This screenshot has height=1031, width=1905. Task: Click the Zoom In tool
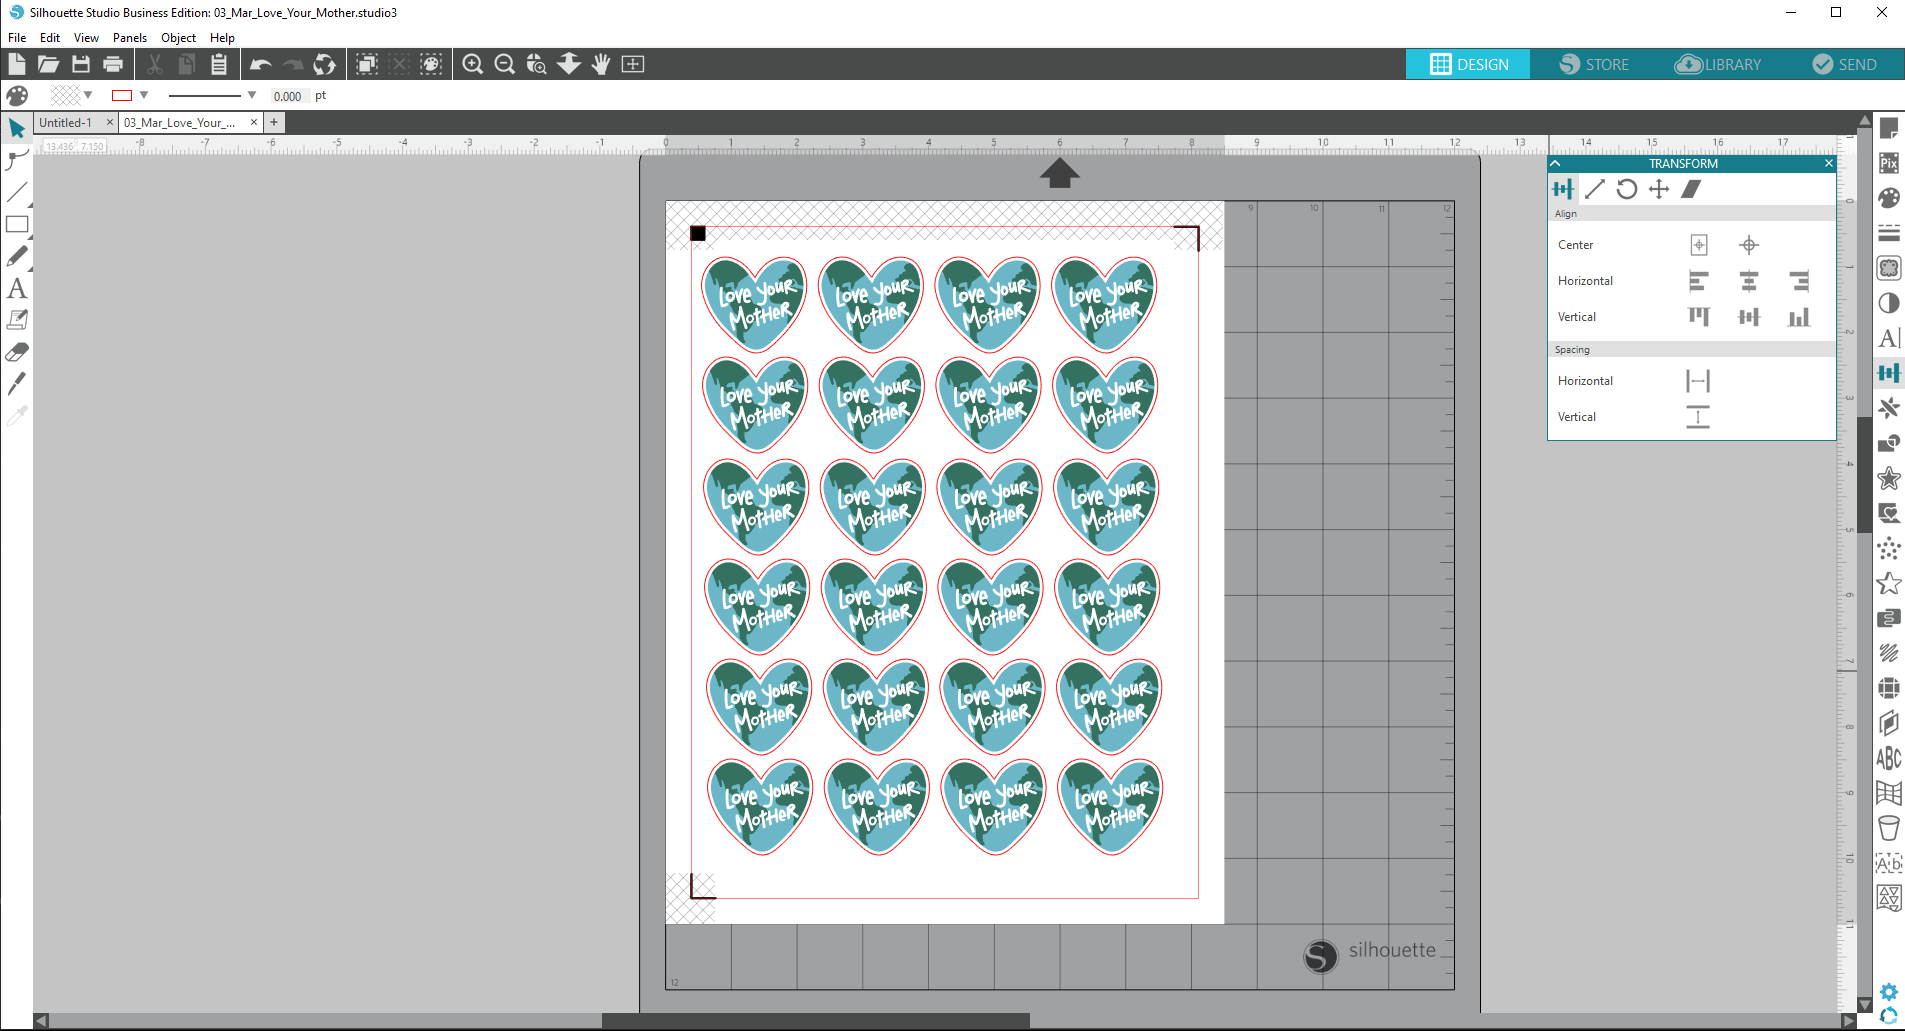click(472, 64)
